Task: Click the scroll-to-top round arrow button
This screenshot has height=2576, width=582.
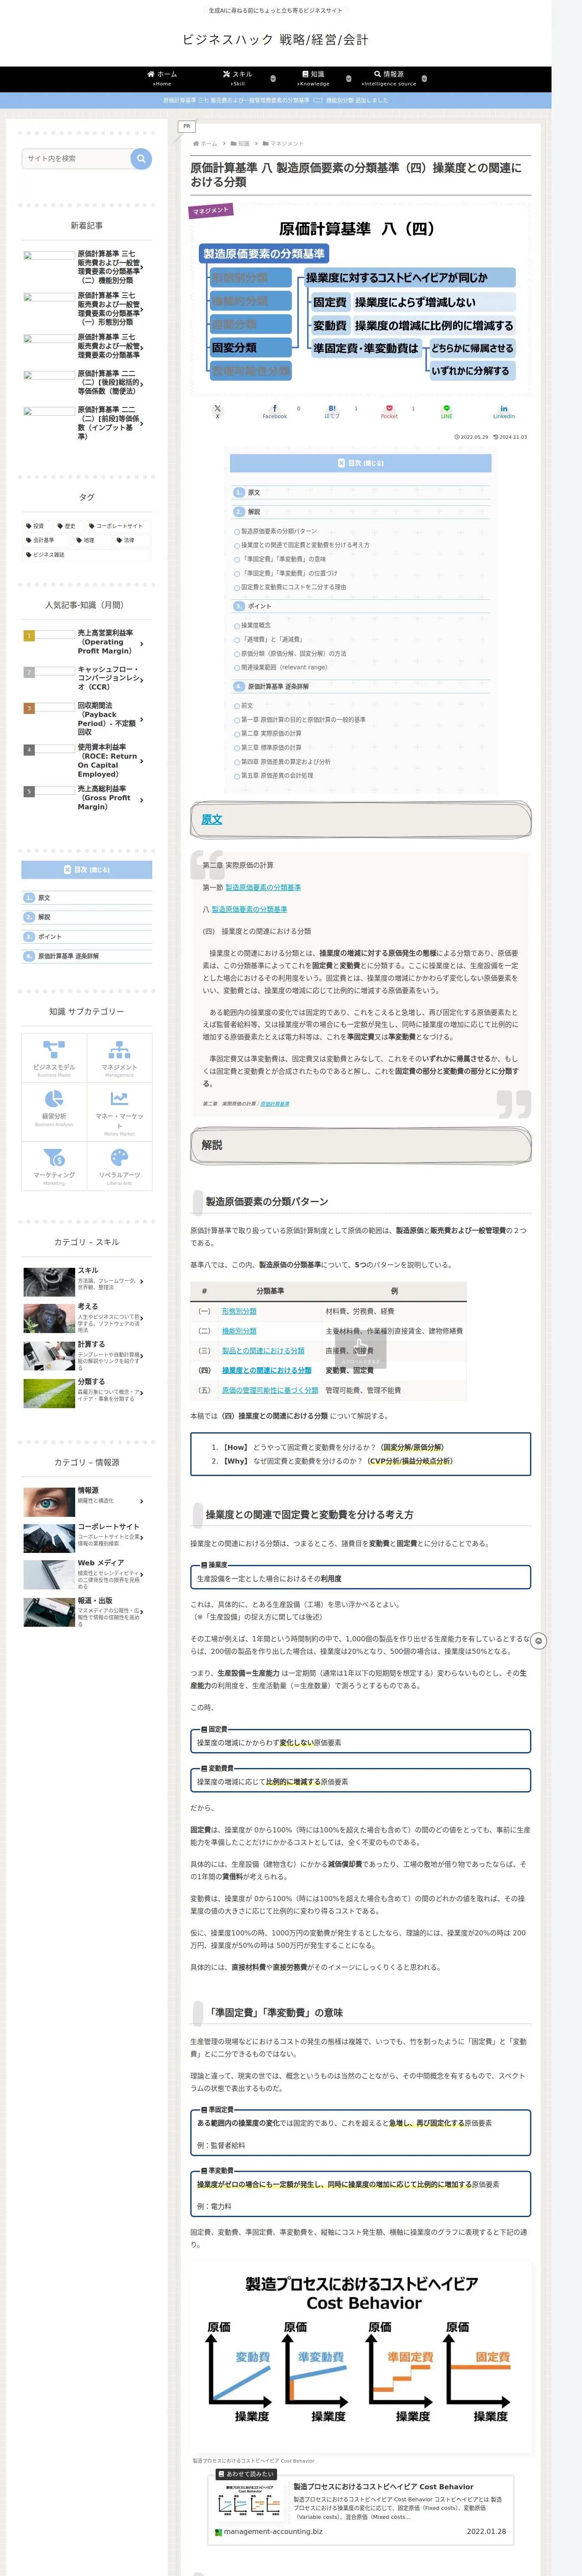Action: point(539,1641)
